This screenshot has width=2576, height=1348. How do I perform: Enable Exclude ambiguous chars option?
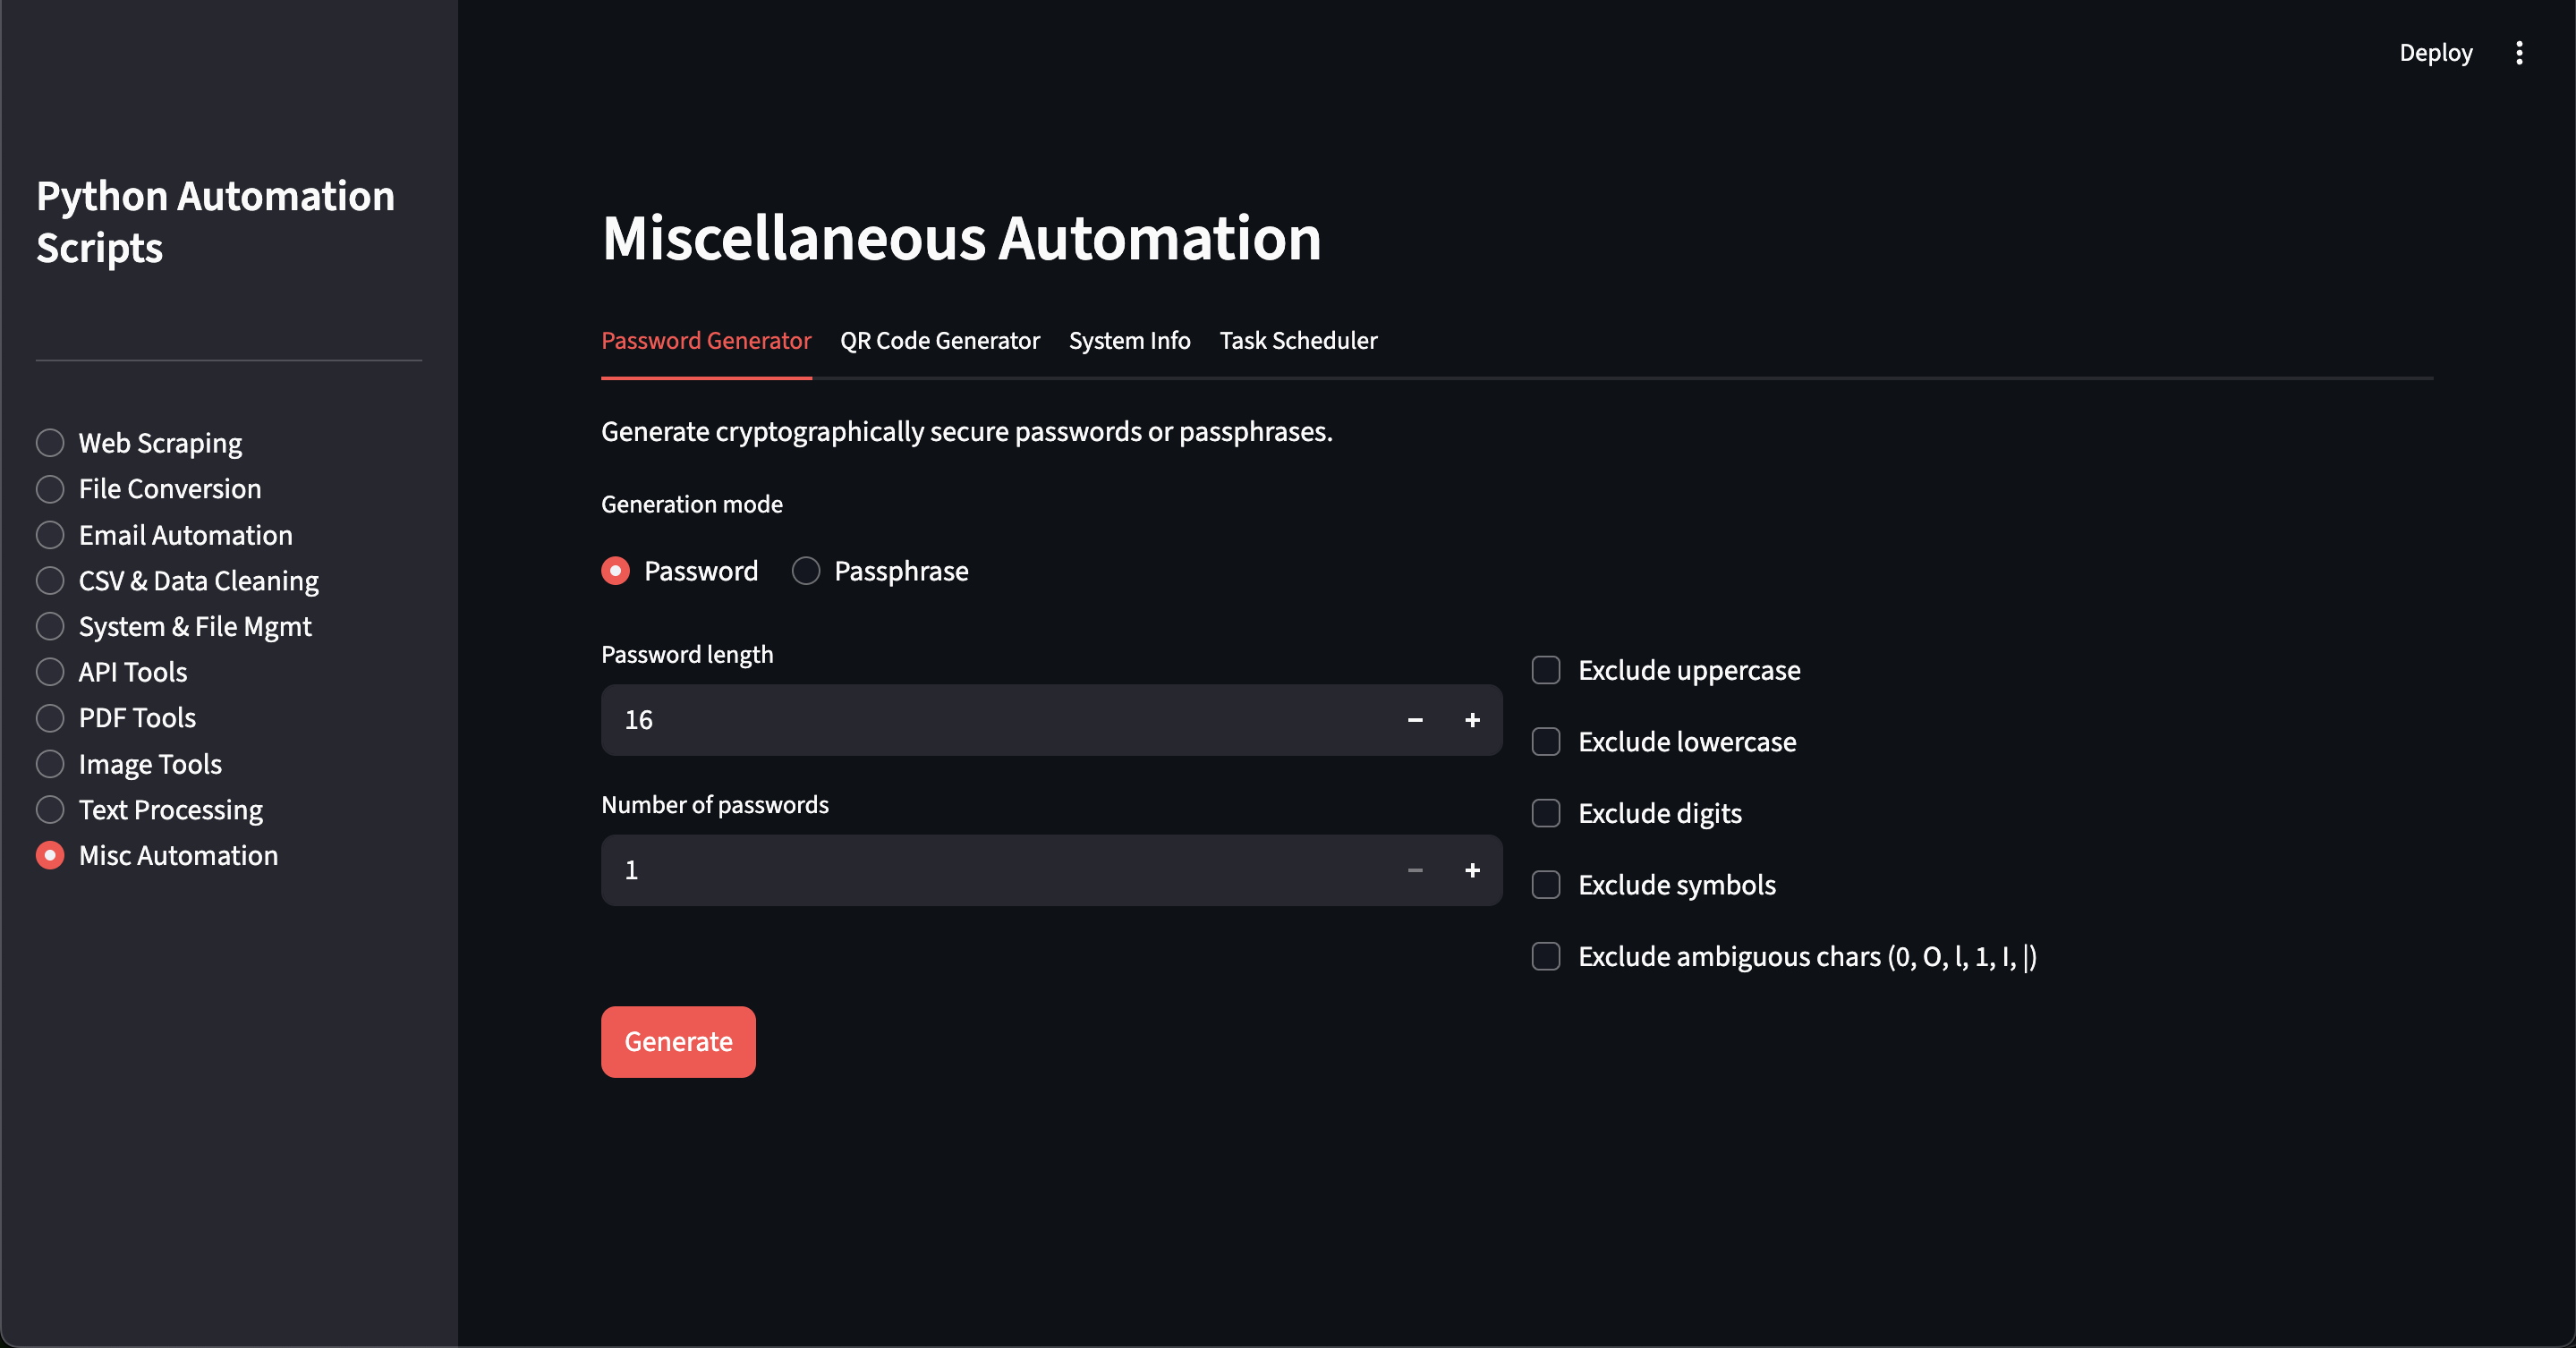1545,956
